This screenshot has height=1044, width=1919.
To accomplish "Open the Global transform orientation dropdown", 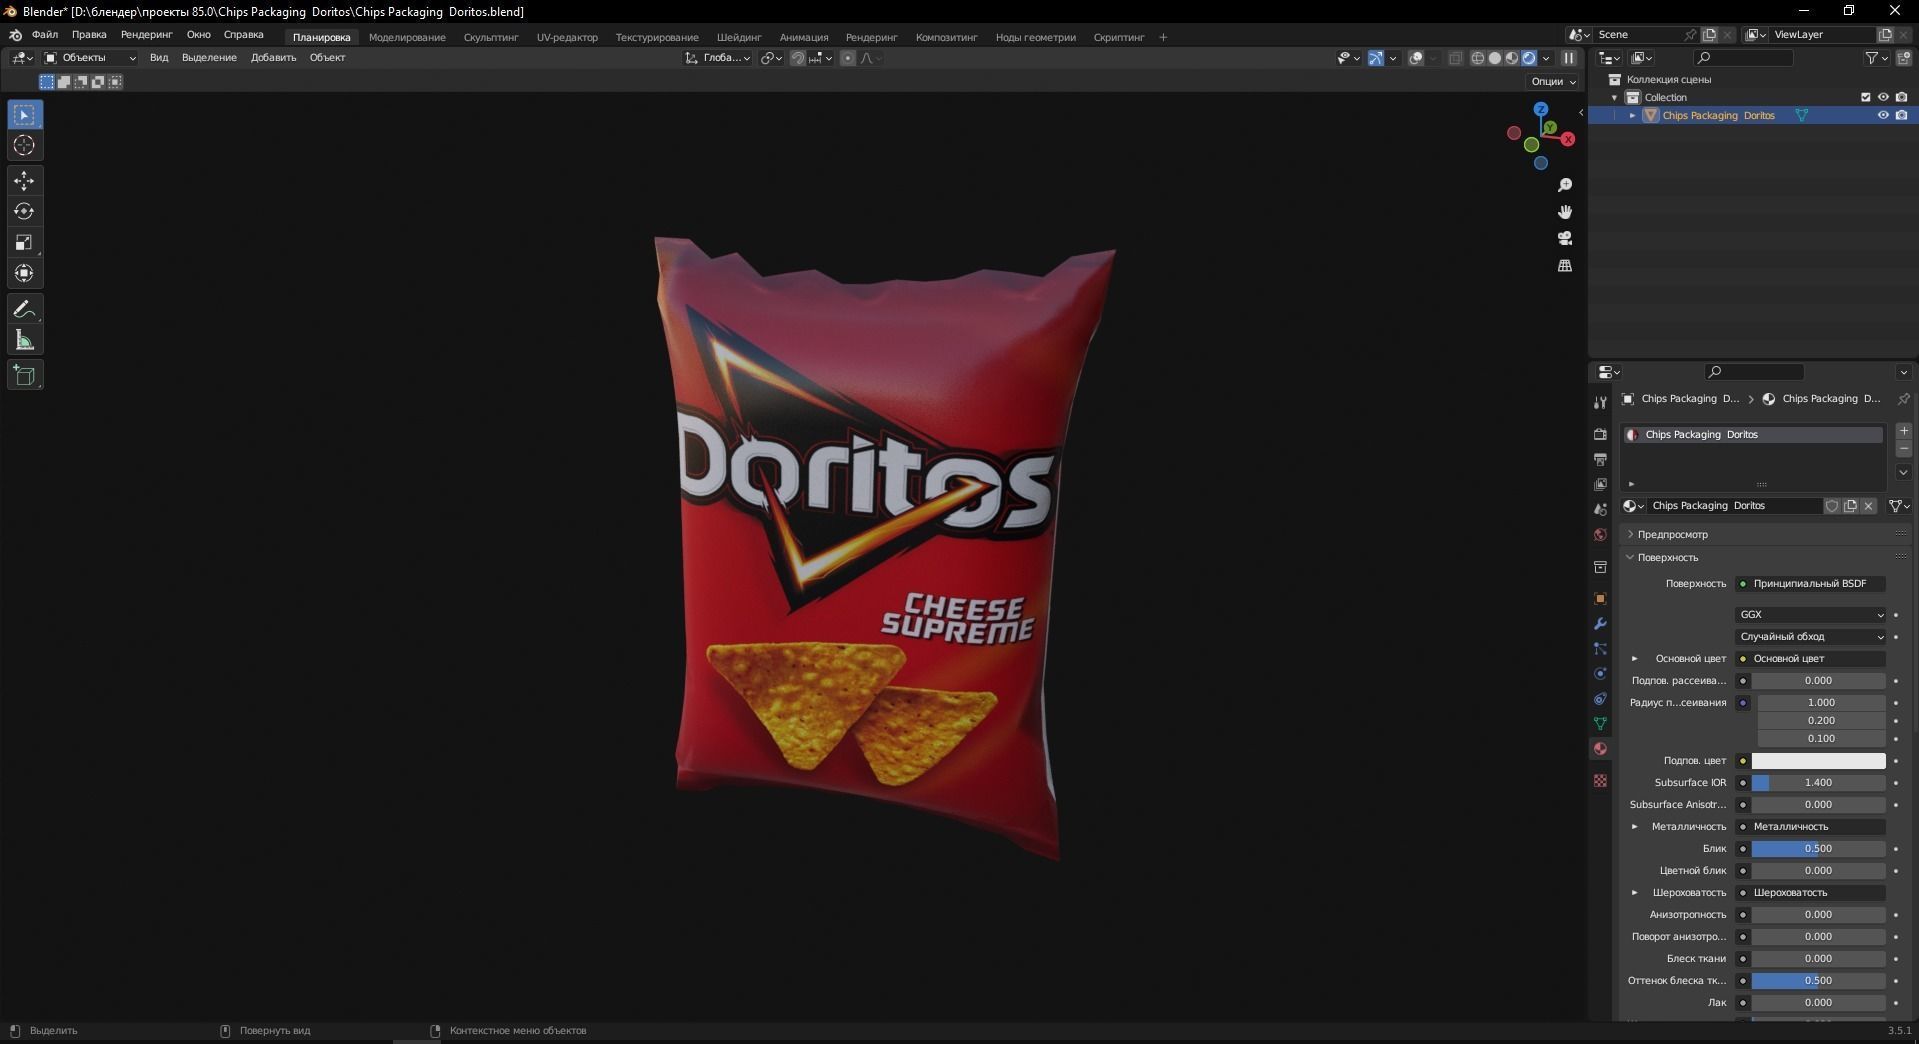I will [x=718, y=58].
